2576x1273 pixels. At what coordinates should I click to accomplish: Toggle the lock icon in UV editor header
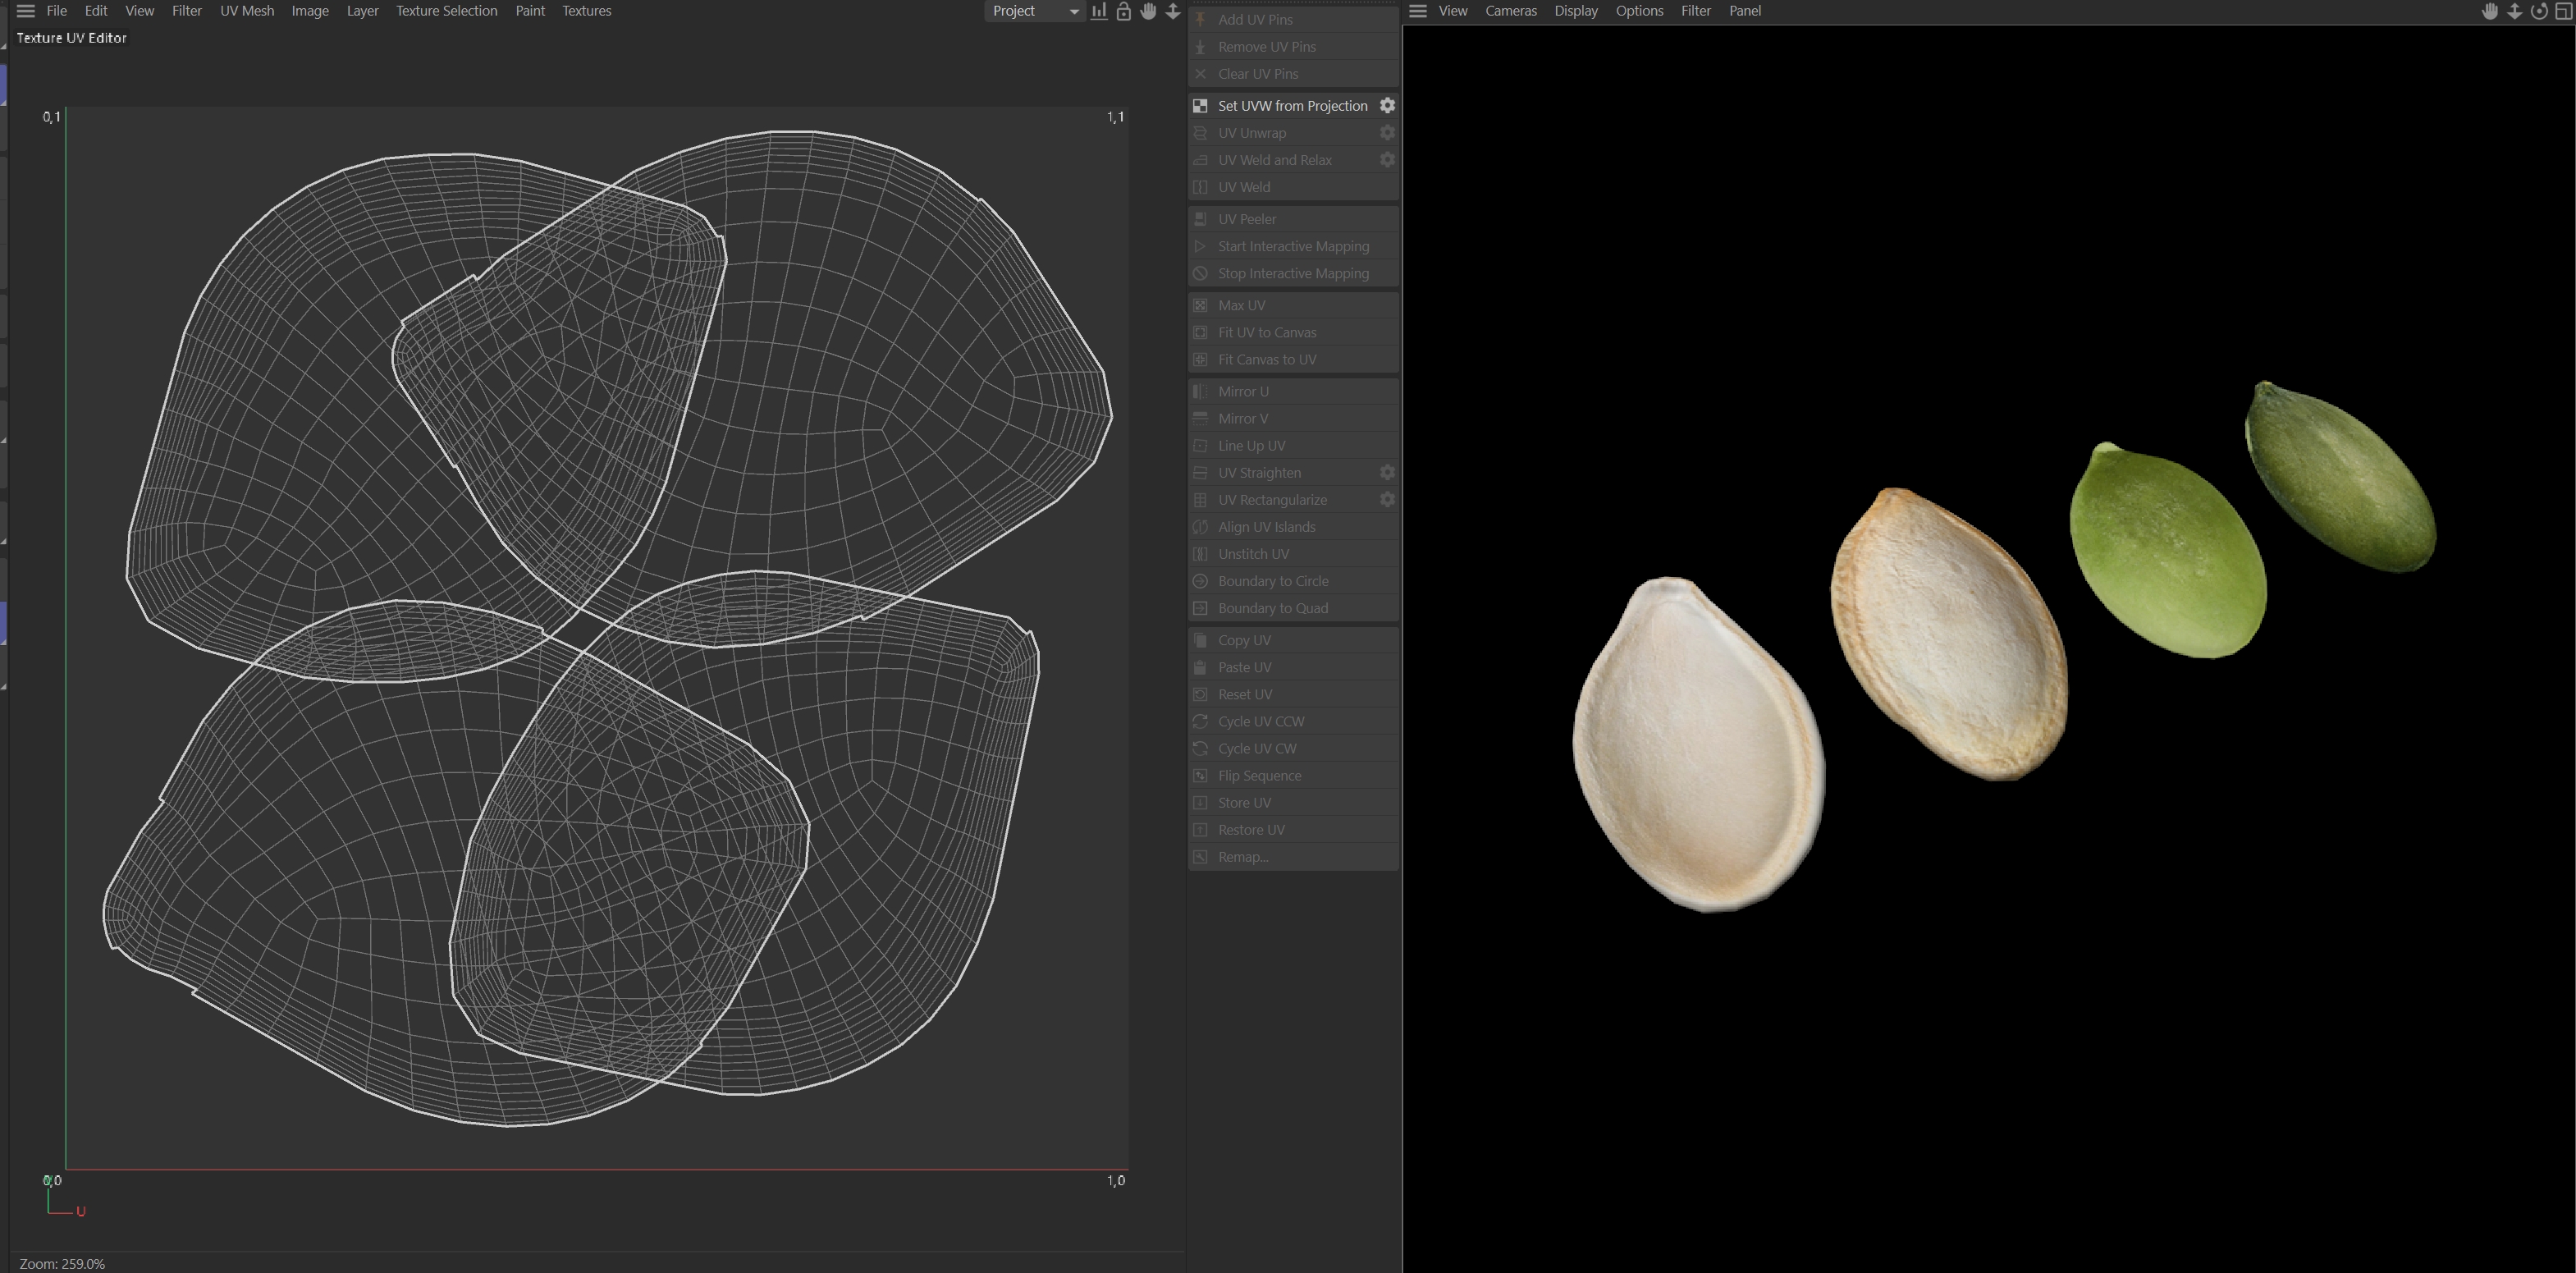point(1123,11)
